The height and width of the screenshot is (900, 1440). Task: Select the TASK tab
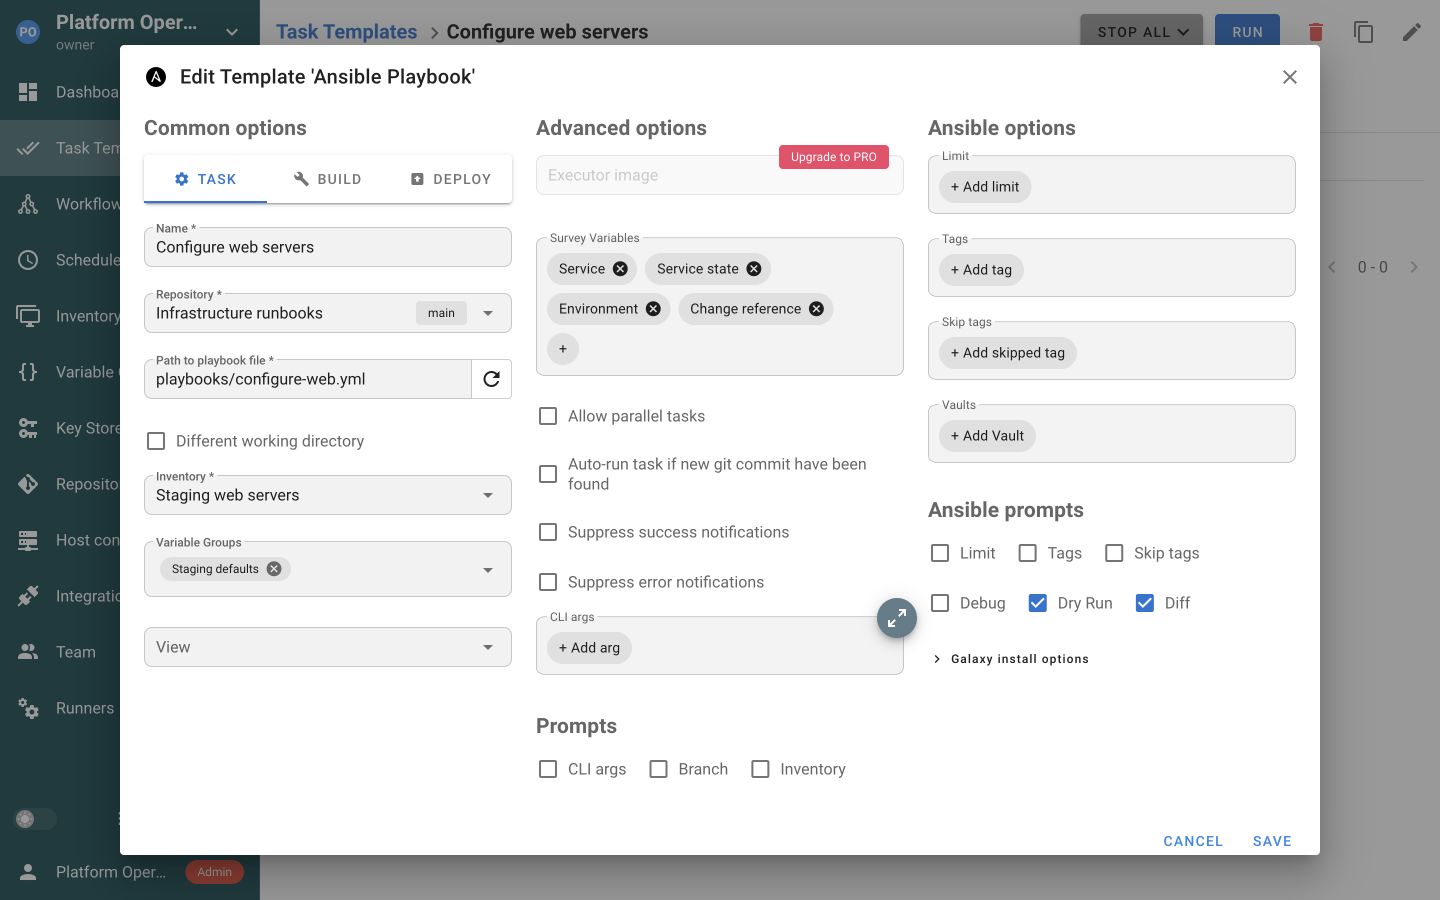point(205,179)
